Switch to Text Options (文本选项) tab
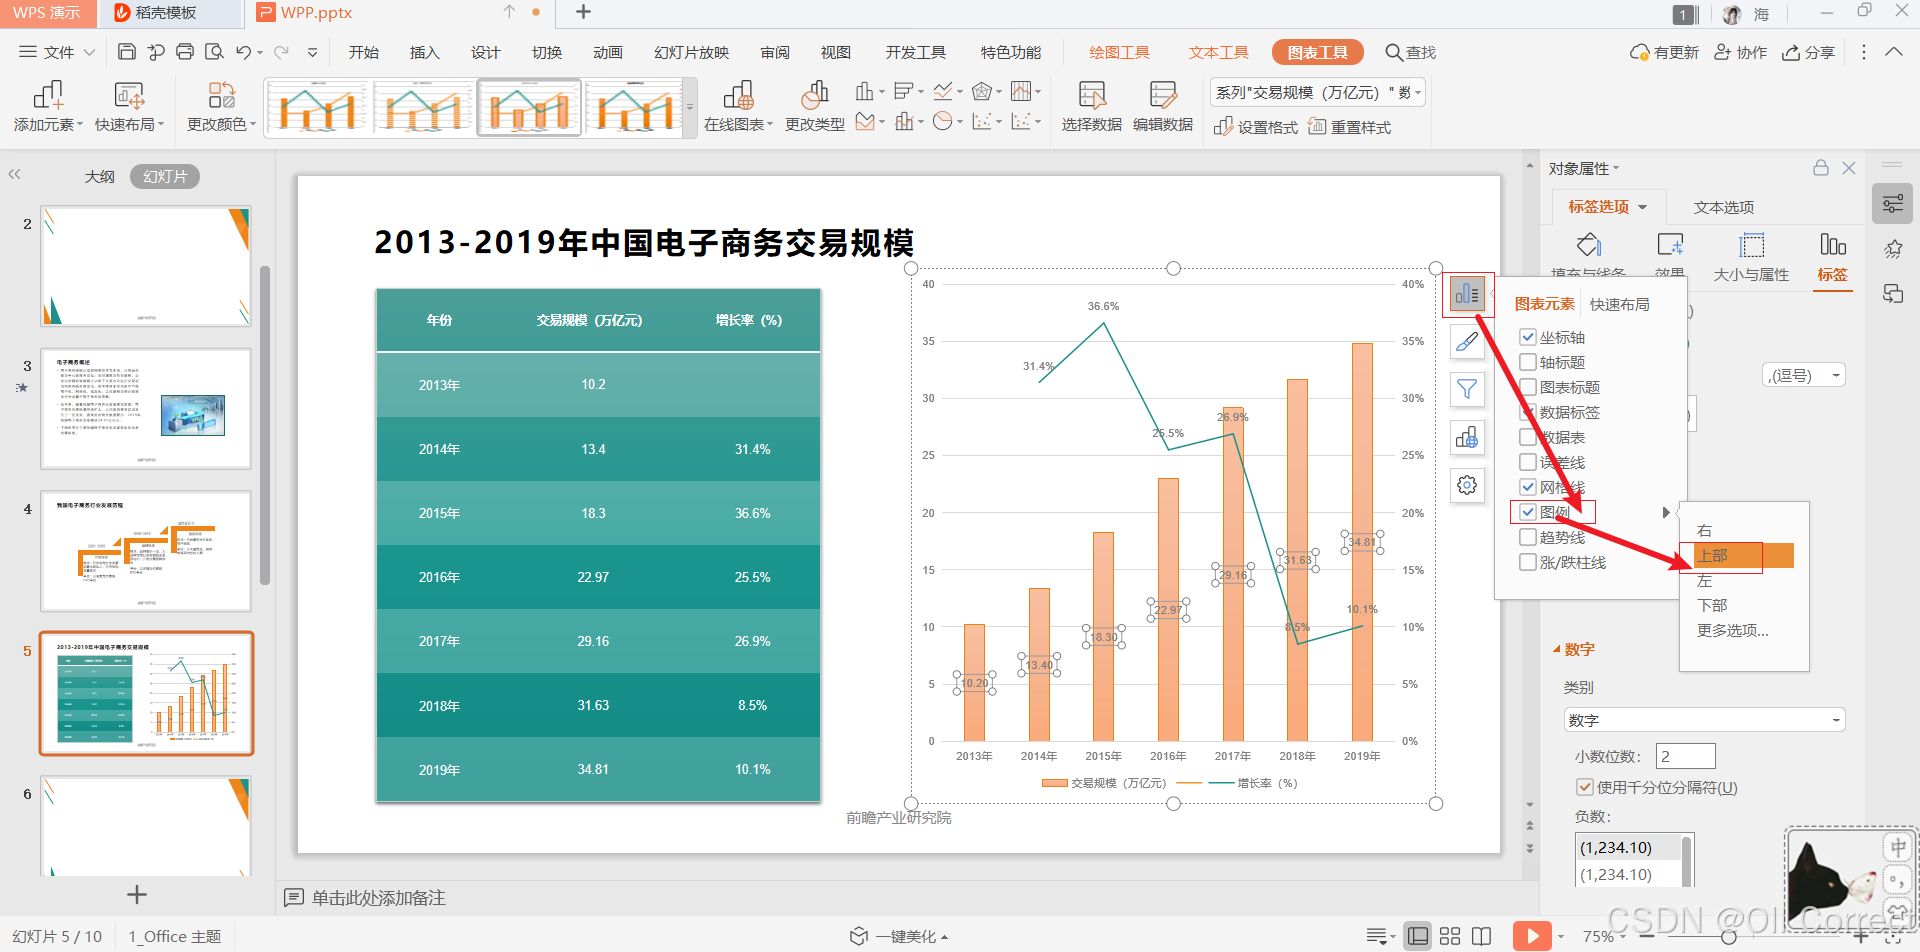The image size is (1920, 952). click(1723, 207)
